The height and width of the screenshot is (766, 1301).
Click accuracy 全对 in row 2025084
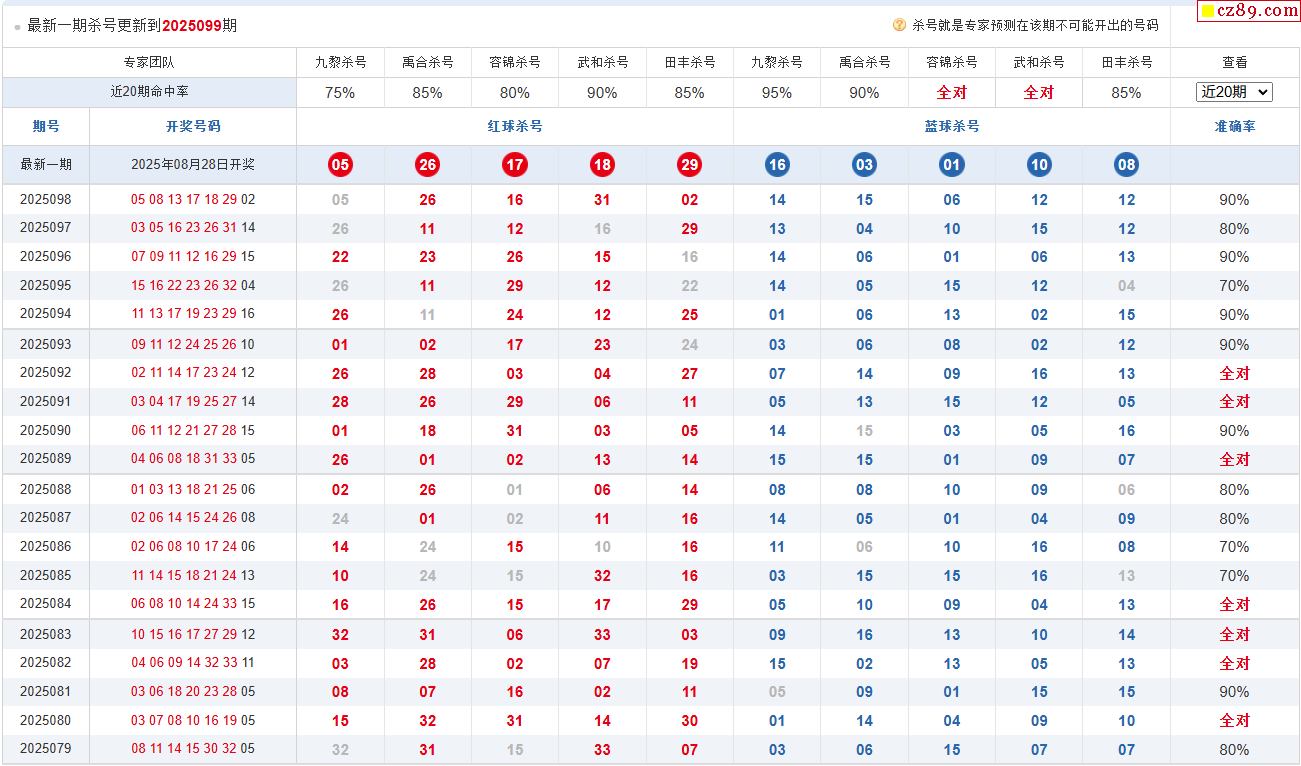coord(1235,604)
